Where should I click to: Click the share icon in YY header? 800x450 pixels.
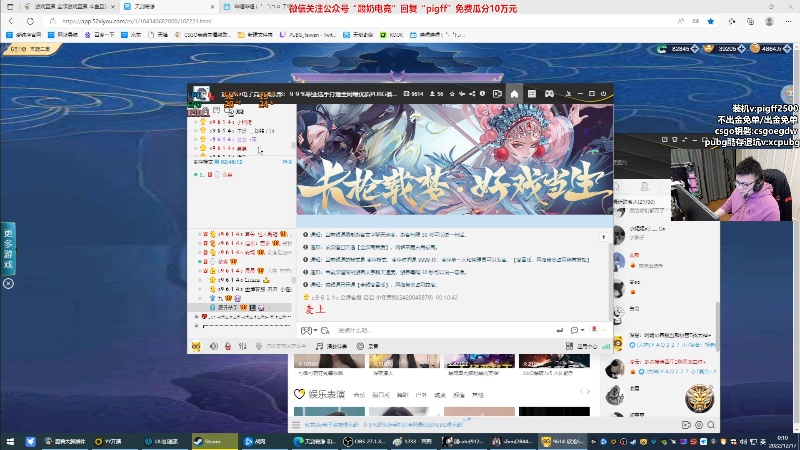472,94
